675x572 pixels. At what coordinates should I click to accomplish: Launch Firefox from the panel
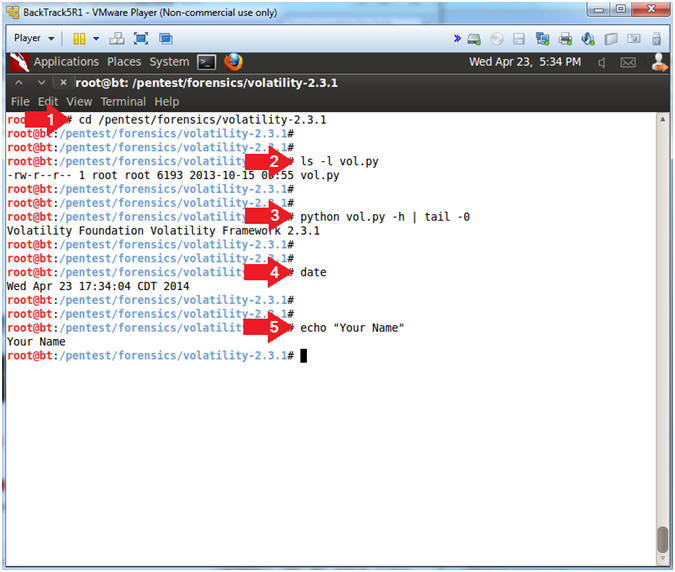click(x=233, y=62)
